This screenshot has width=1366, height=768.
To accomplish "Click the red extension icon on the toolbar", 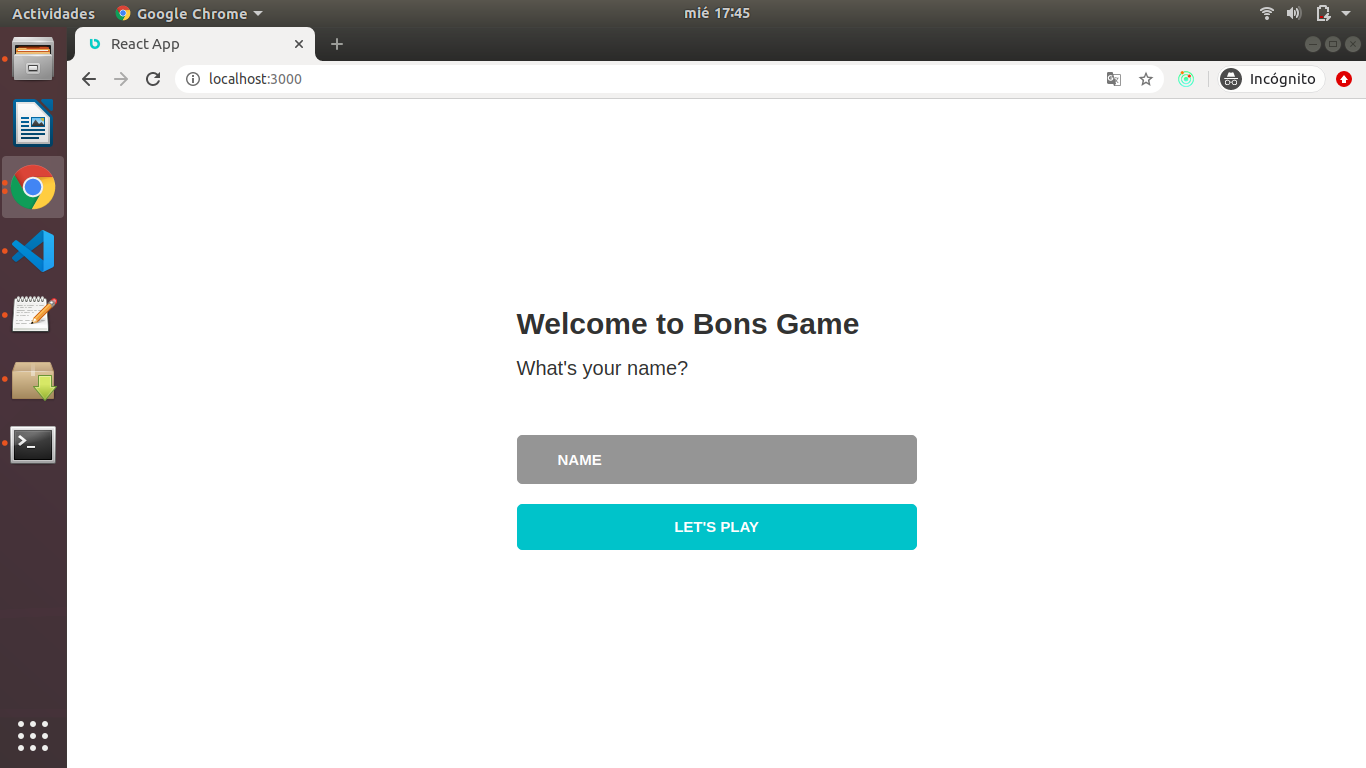I will (1343, 79).
